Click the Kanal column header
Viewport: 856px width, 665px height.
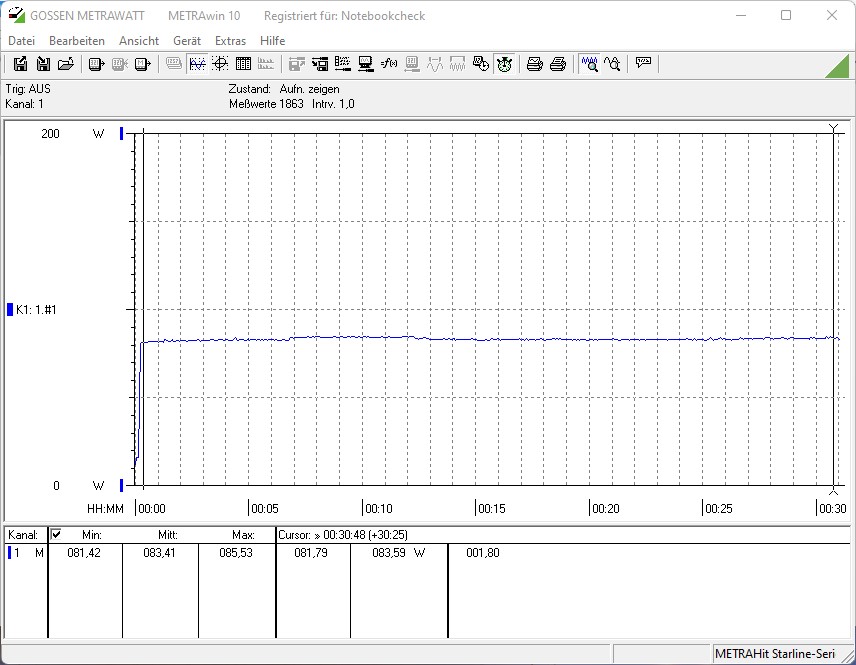click(x=23, y=535)
